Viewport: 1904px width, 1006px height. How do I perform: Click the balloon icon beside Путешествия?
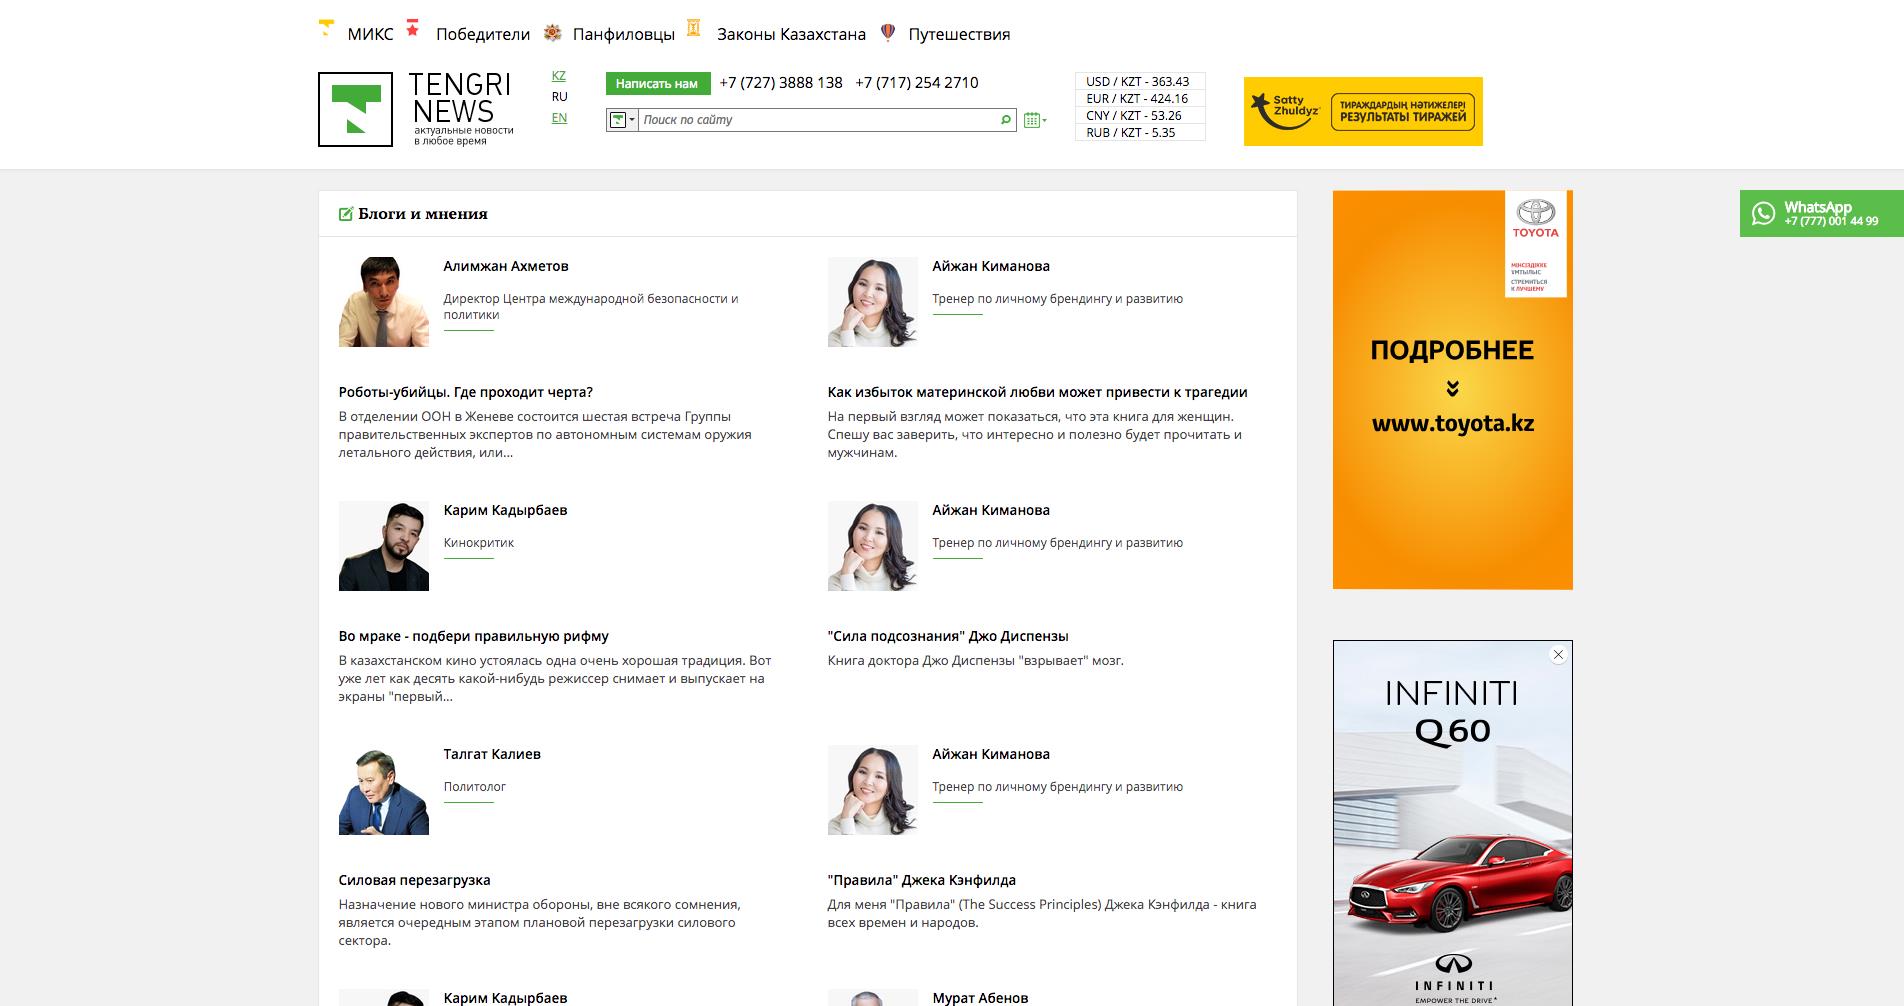887,33
